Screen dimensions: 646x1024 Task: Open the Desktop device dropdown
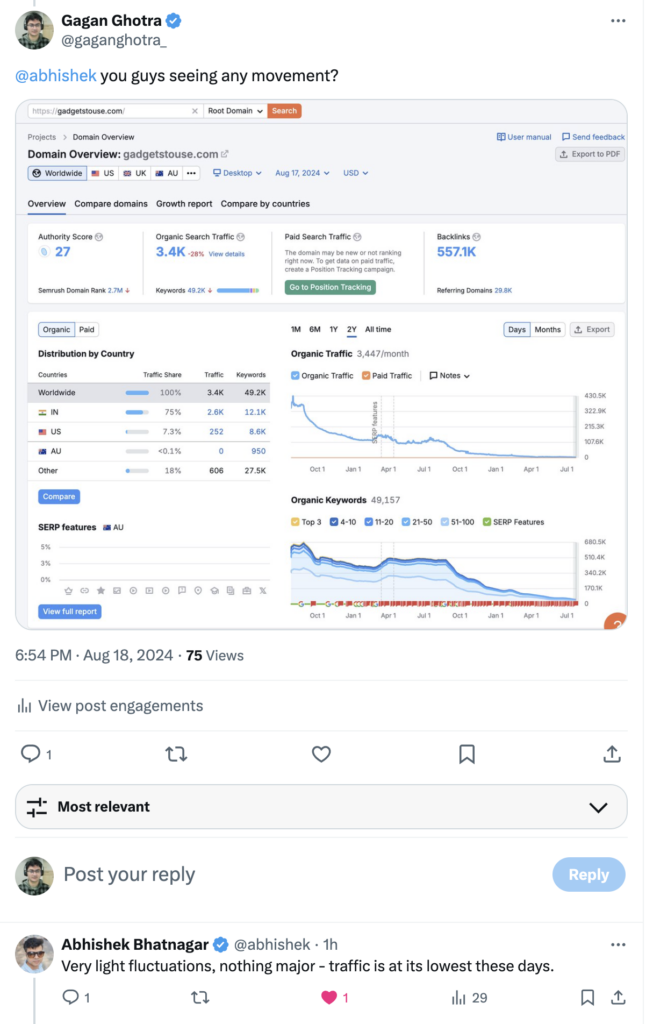[238, 173]
